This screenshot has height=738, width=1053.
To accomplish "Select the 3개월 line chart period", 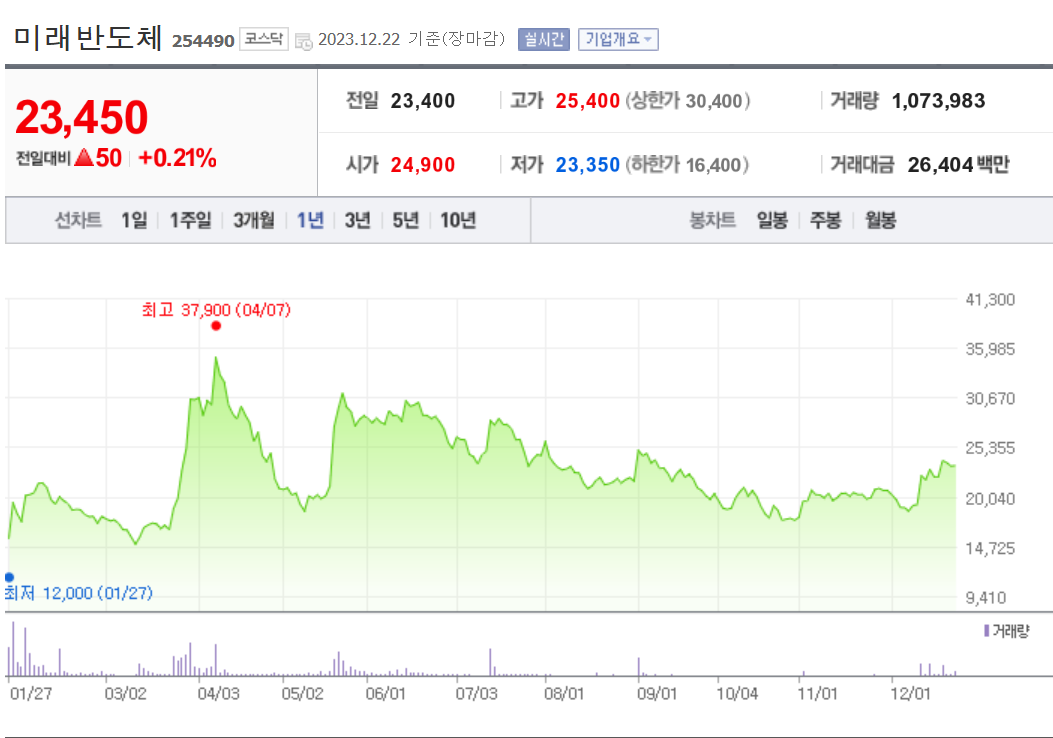I will coord(254,220).
